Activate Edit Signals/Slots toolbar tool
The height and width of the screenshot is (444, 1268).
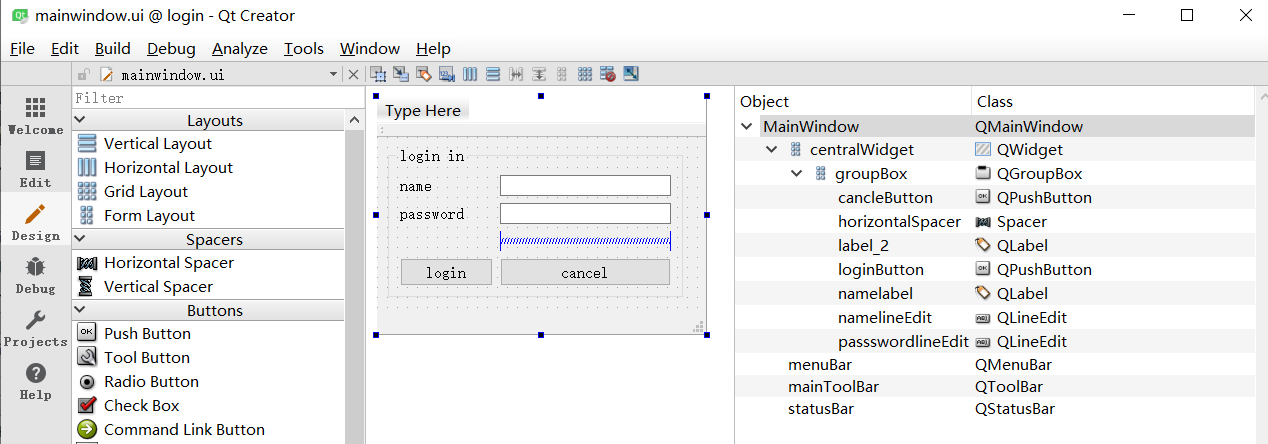point(401,74)
